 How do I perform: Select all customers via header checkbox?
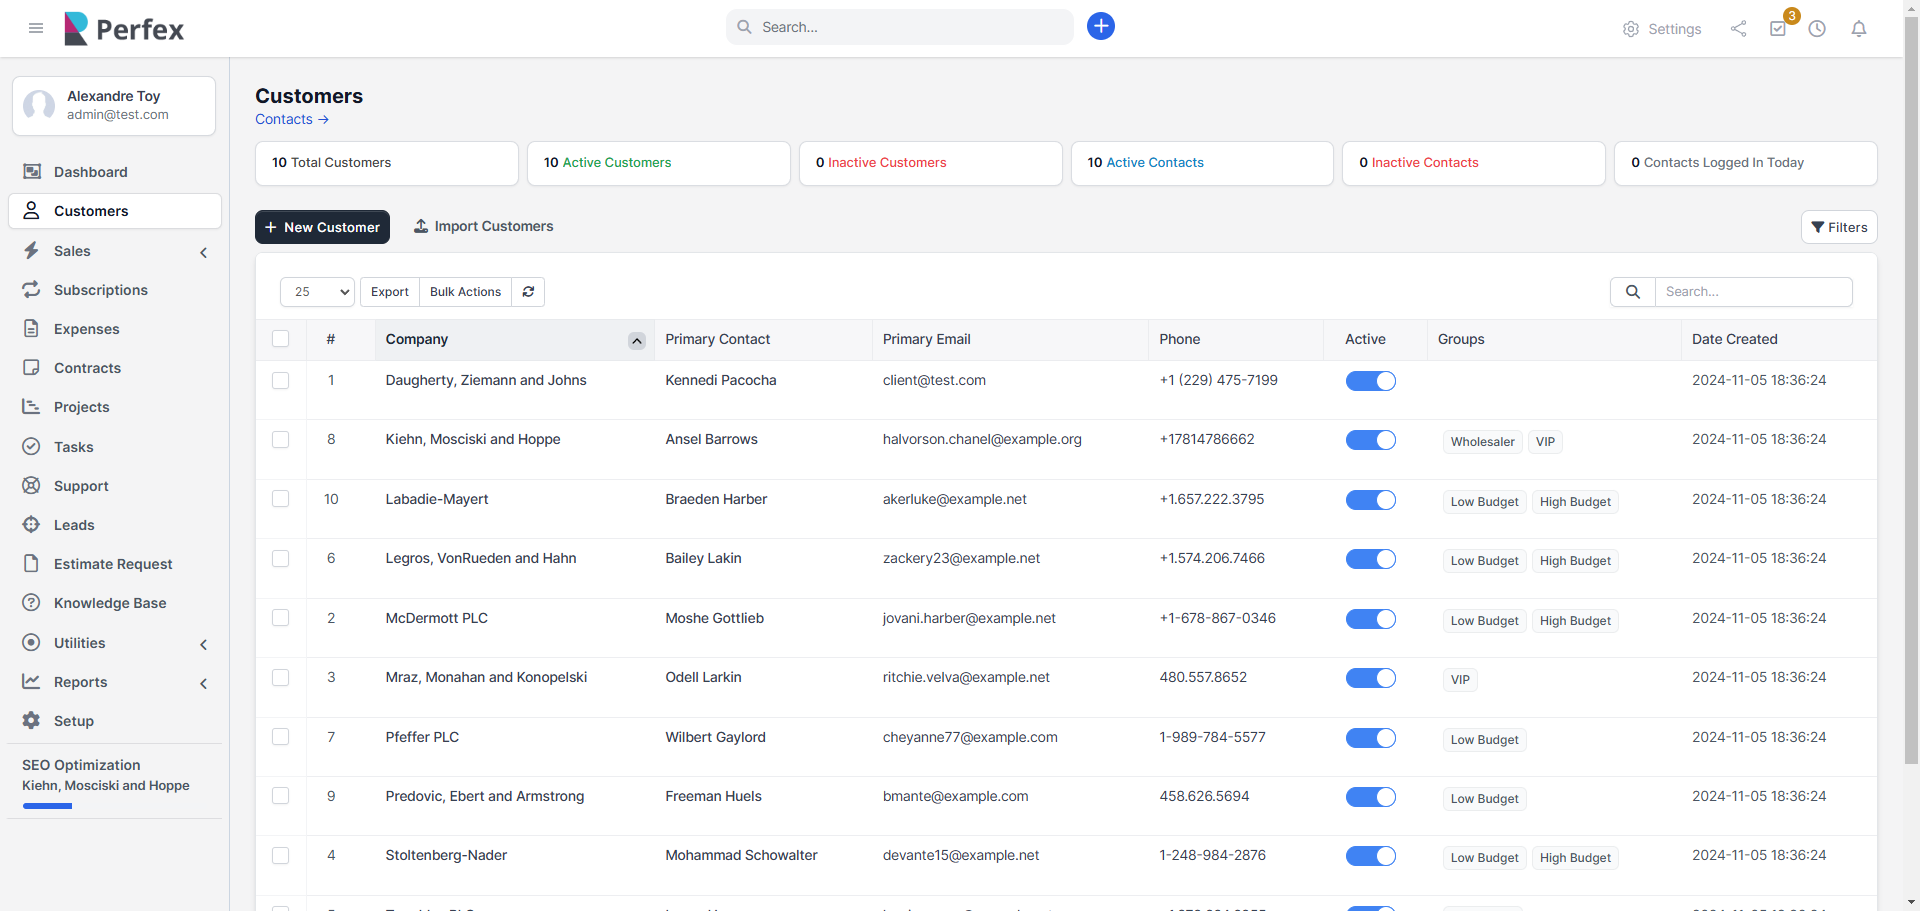tap(281, 339)
